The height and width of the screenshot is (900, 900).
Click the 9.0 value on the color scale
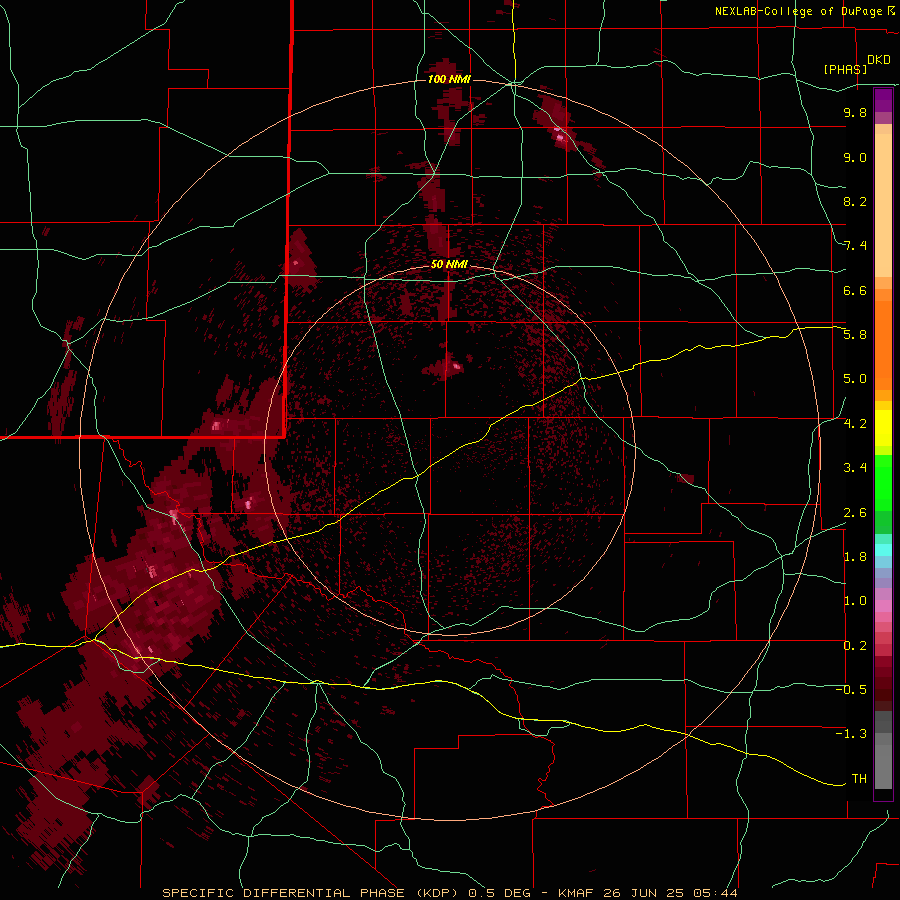pos(855,157)
